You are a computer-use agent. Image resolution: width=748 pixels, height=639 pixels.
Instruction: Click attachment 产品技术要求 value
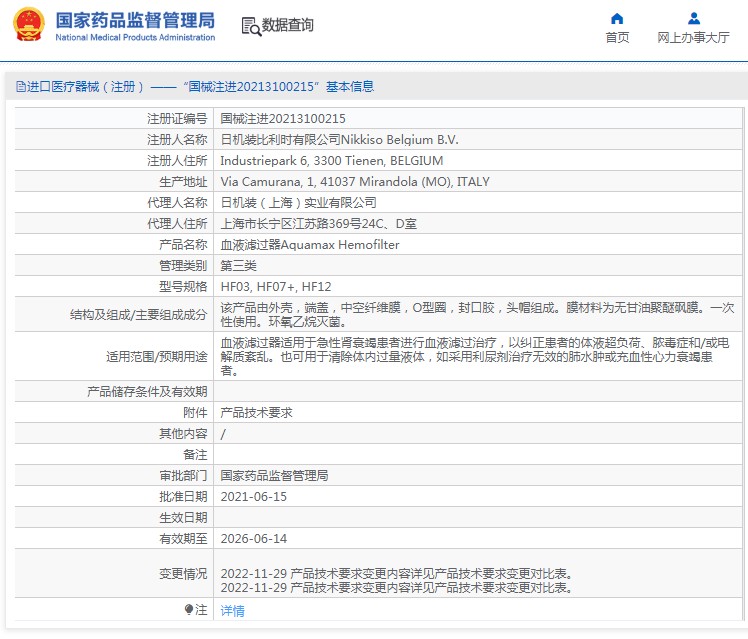pyautogui.click(x=256, y=412)
